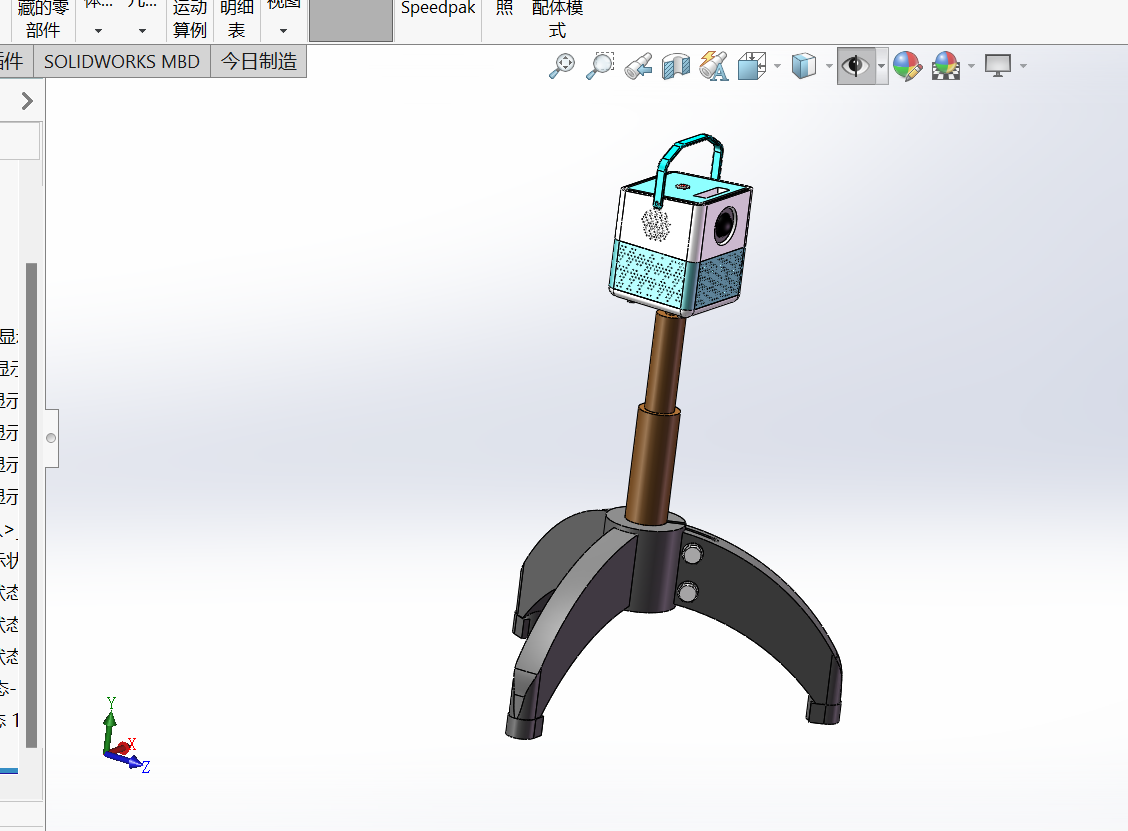This screenshot has width=1128, height=831.
Task: Expand Hide/Show Items dropdown arrow
Action: pyautogui.click(x=881, y=66)
